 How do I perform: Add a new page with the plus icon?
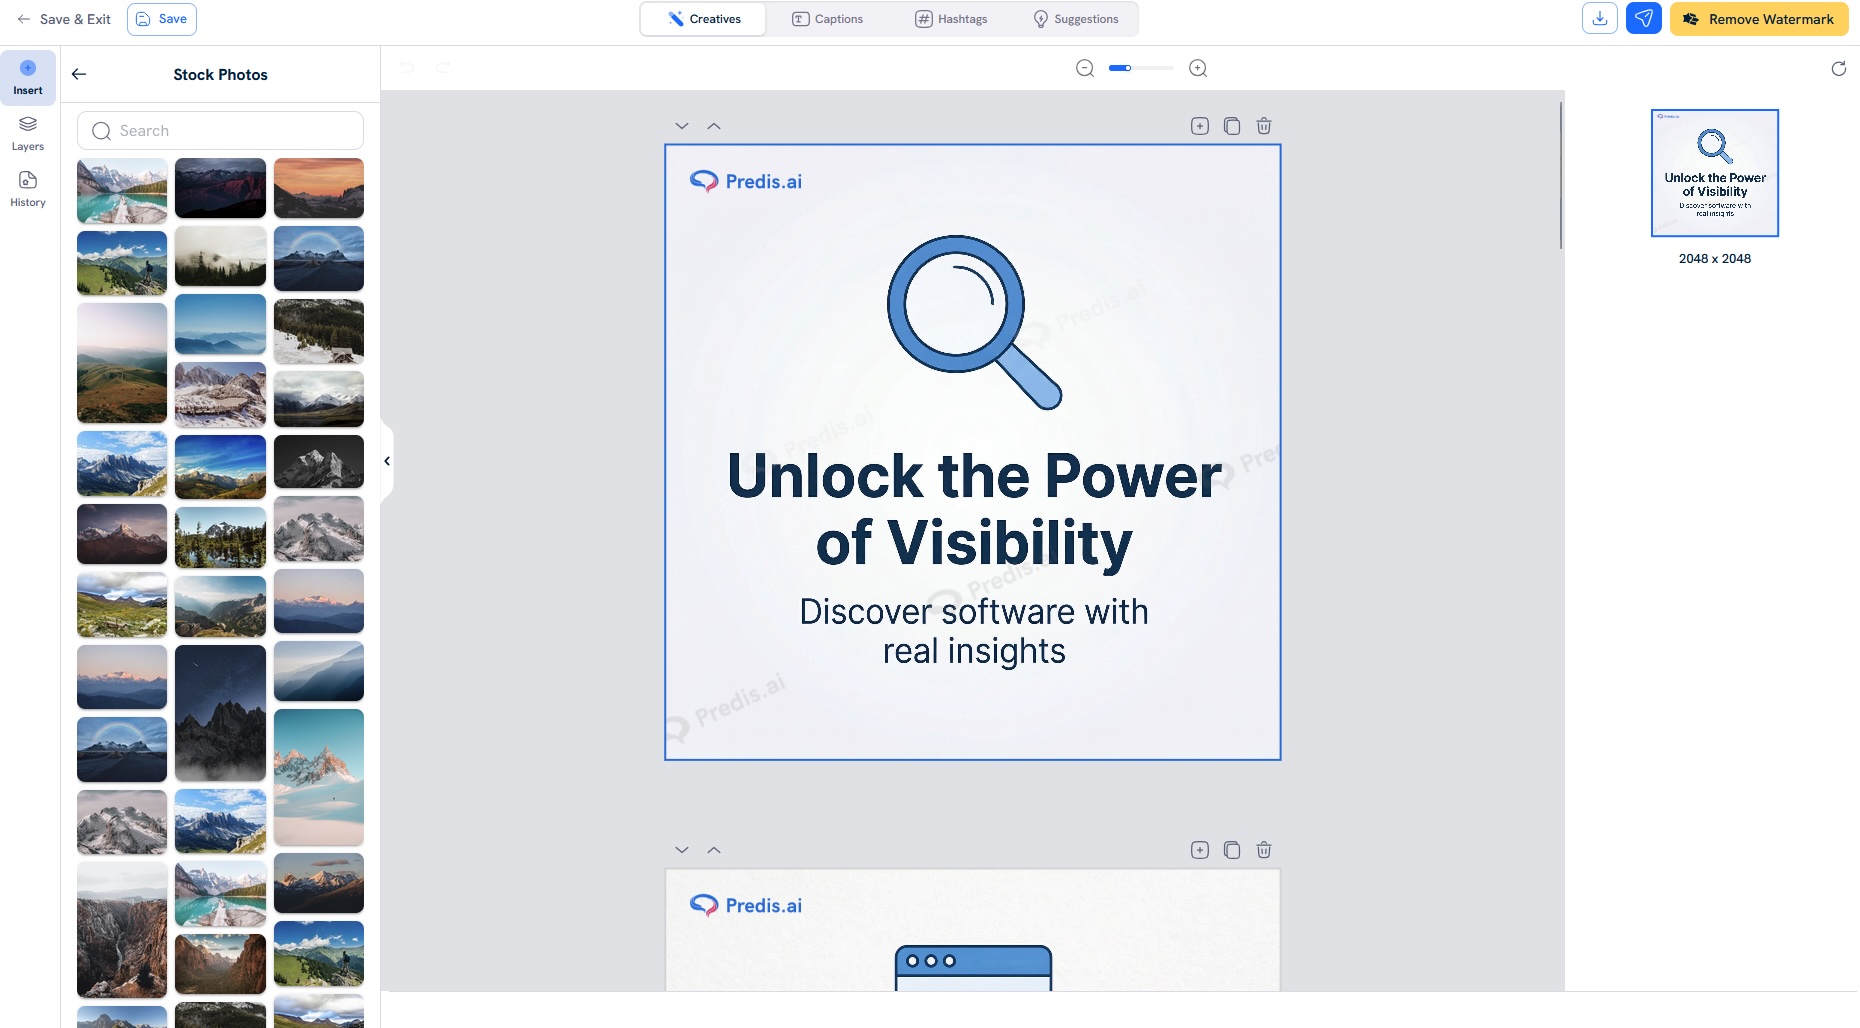click(x=1199, y=125)
